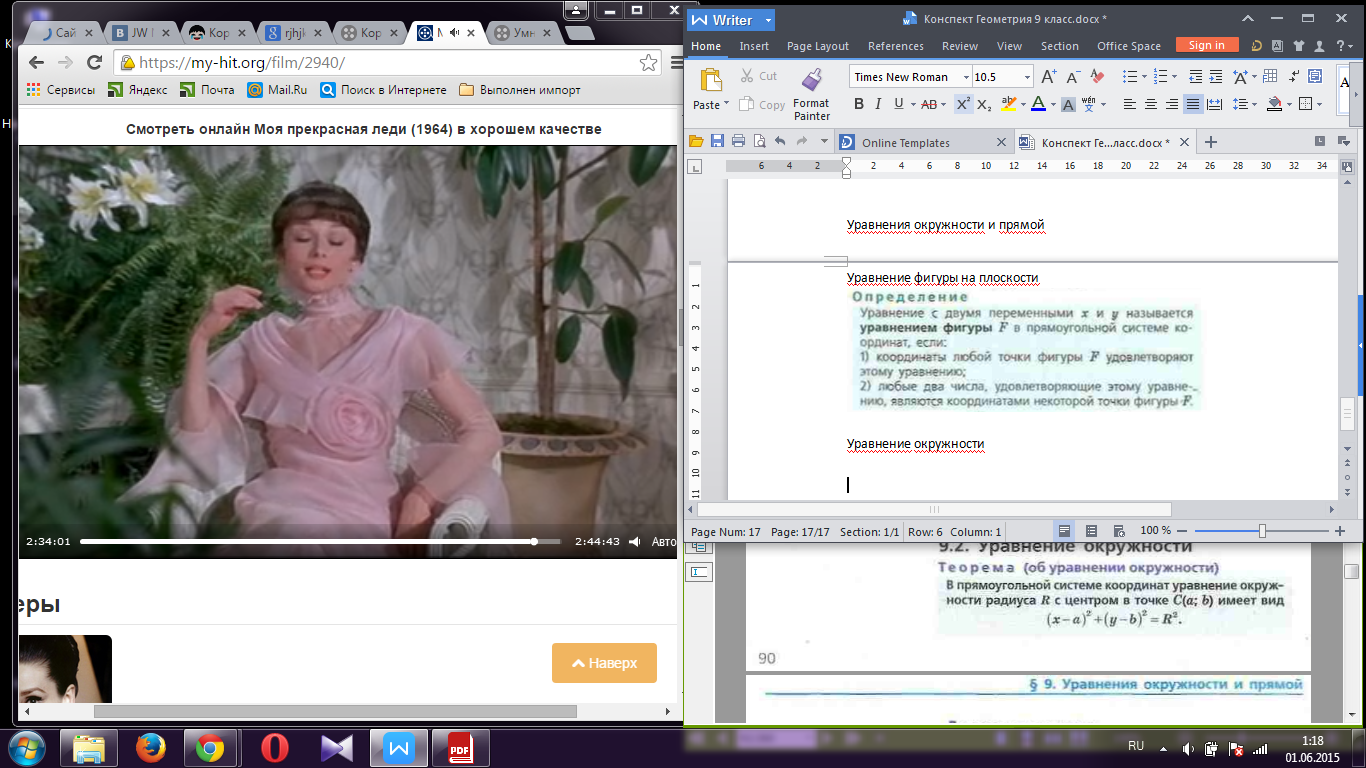
Task: Expand the Paste options arrow
Action: click(x=727, y=105)
